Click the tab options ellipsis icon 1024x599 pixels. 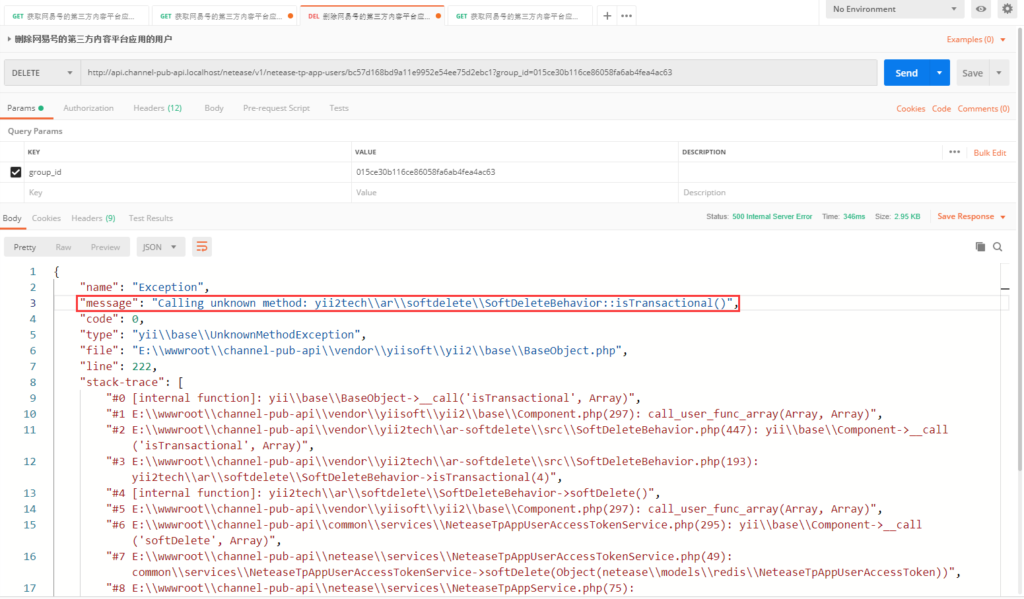pos(627,16)
